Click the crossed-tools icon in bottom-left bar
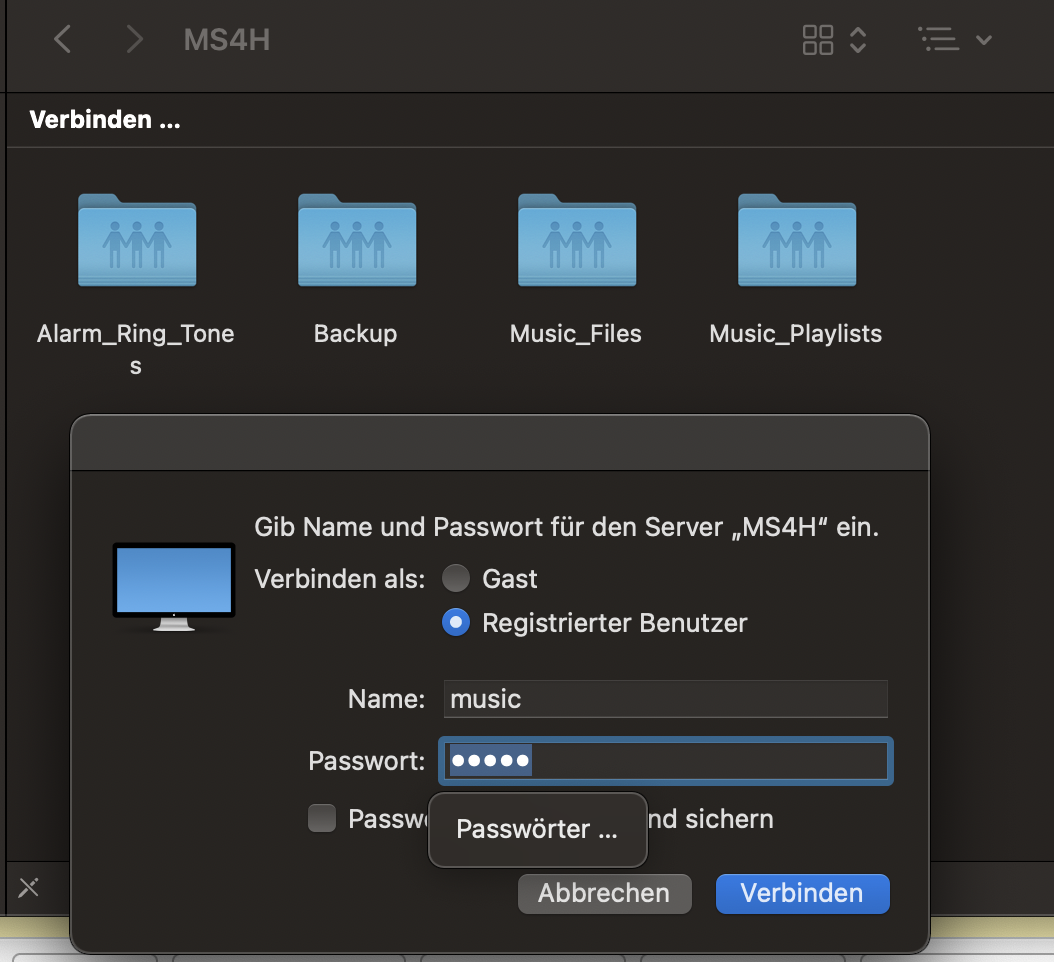 coord(29,887)
